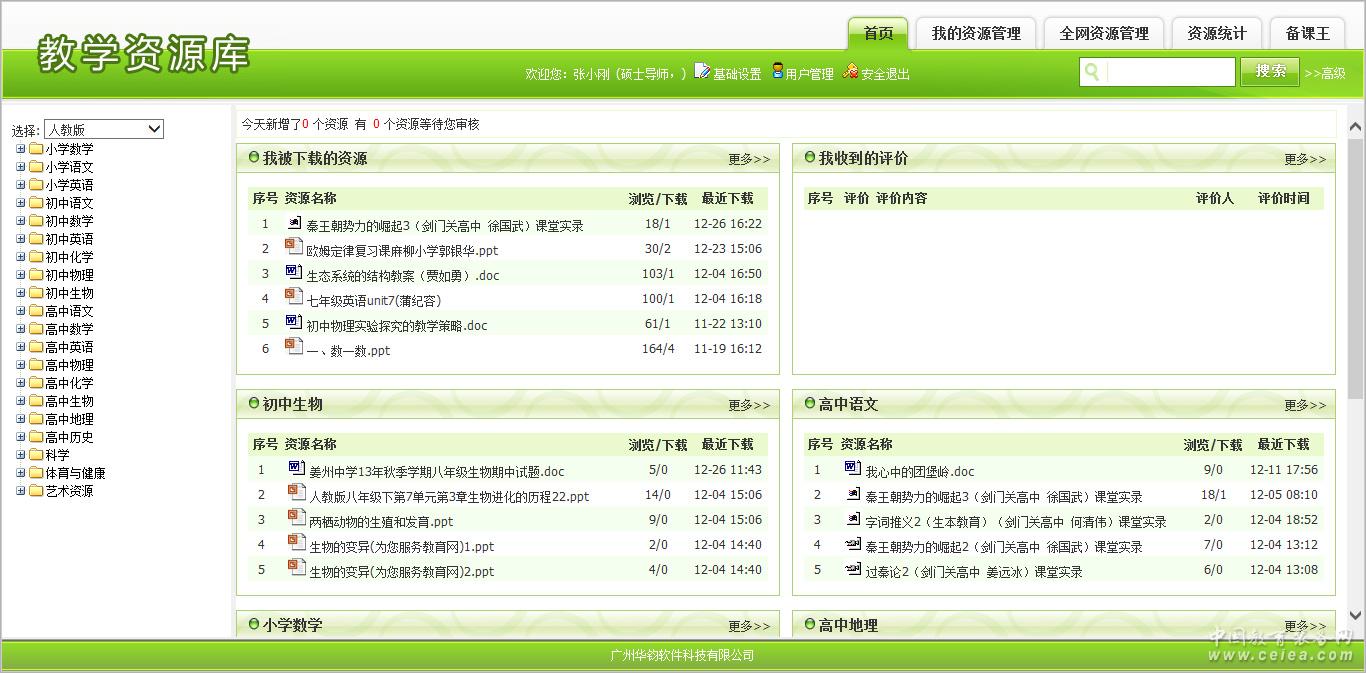
Task: Click the 用户管理 user icon
Action: [x=777, y=71]
